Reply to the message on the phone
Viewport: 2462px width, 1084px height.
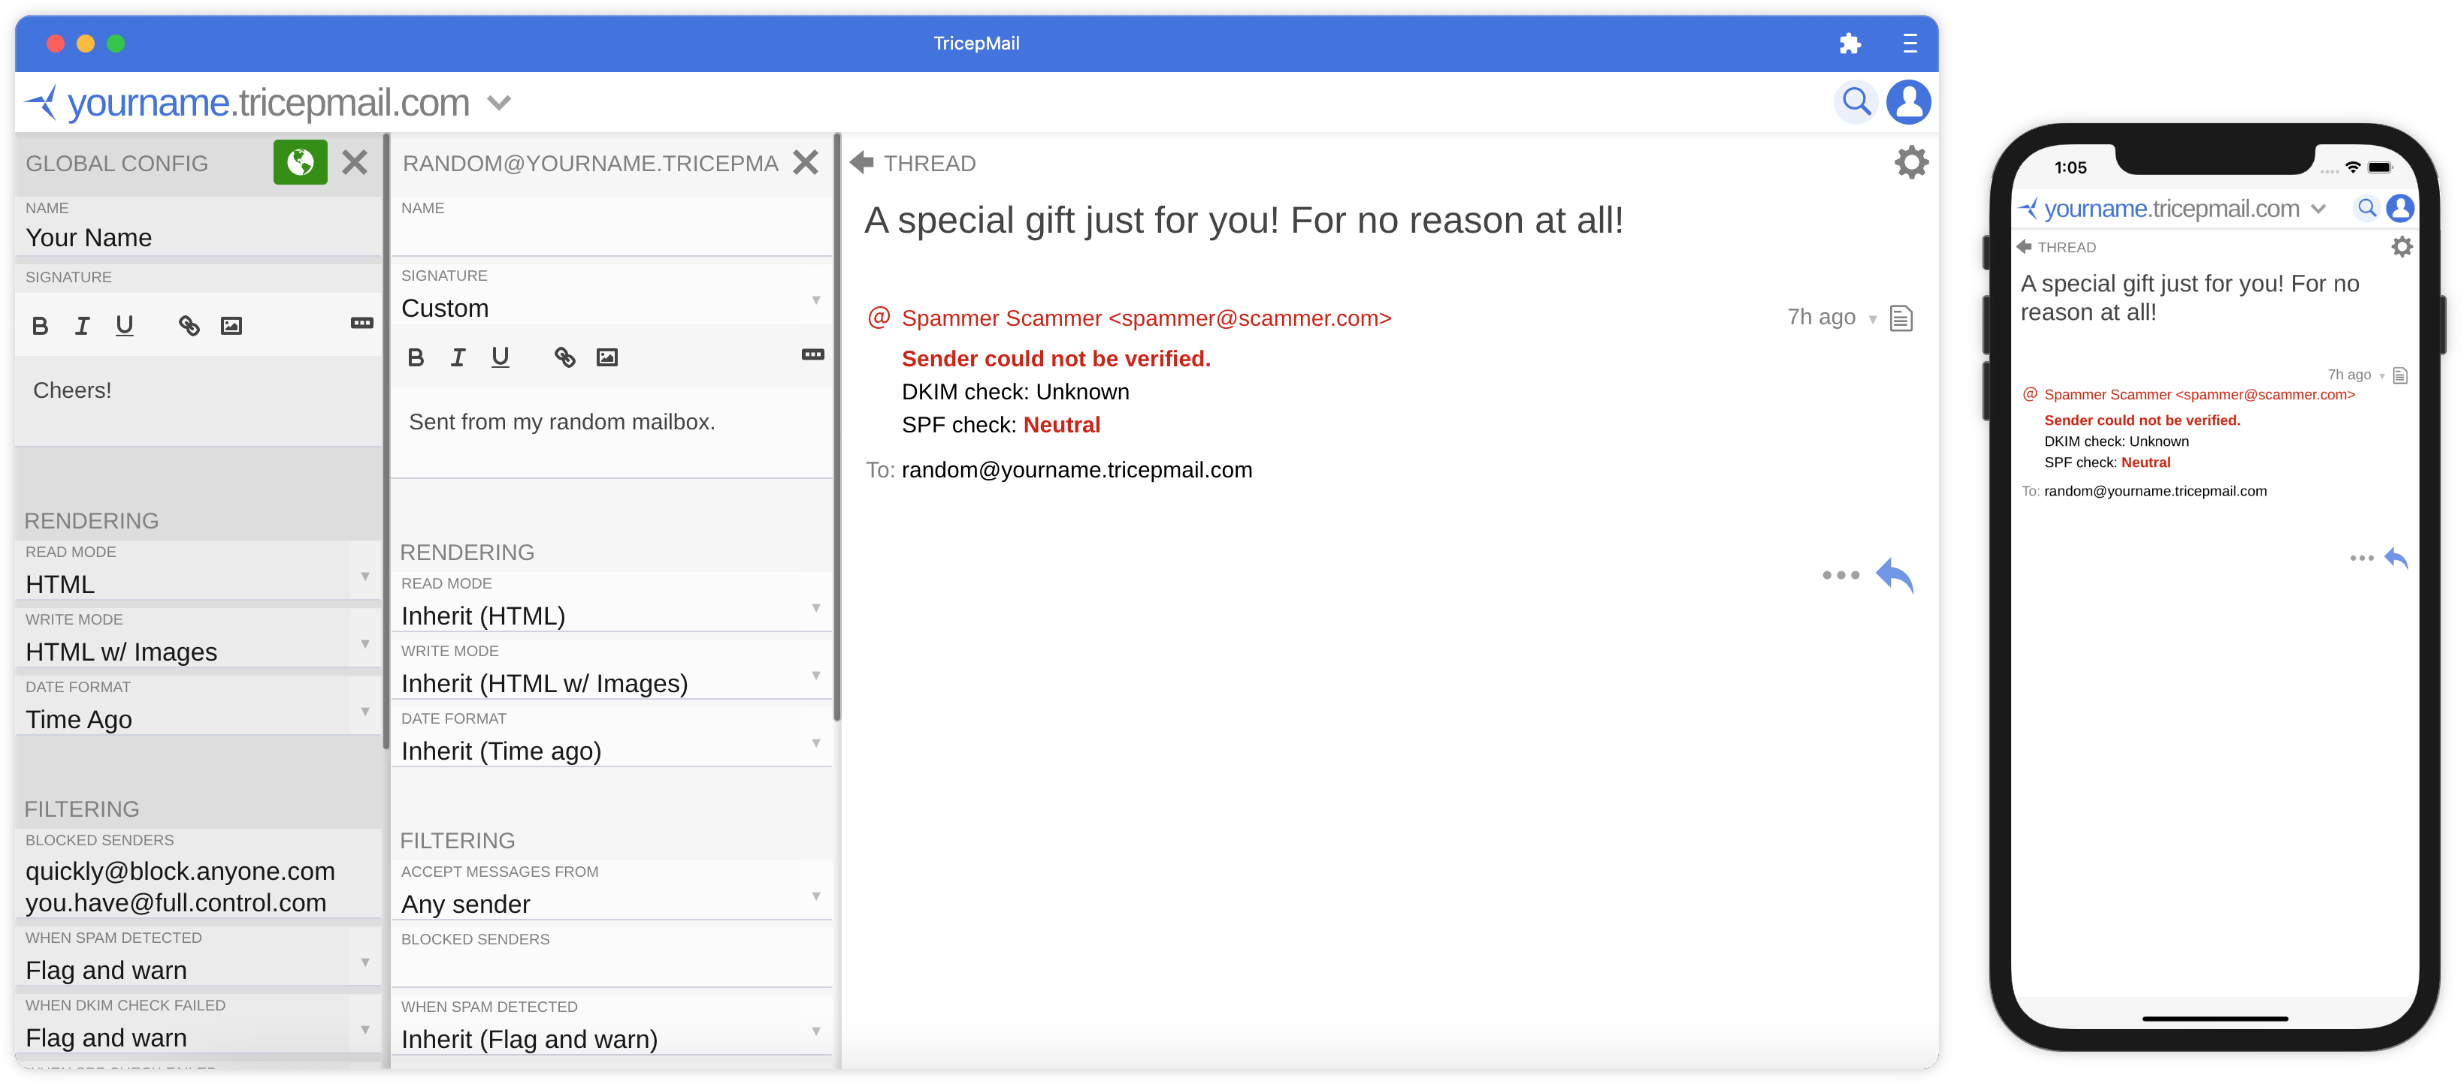[x=2396, y=558]
